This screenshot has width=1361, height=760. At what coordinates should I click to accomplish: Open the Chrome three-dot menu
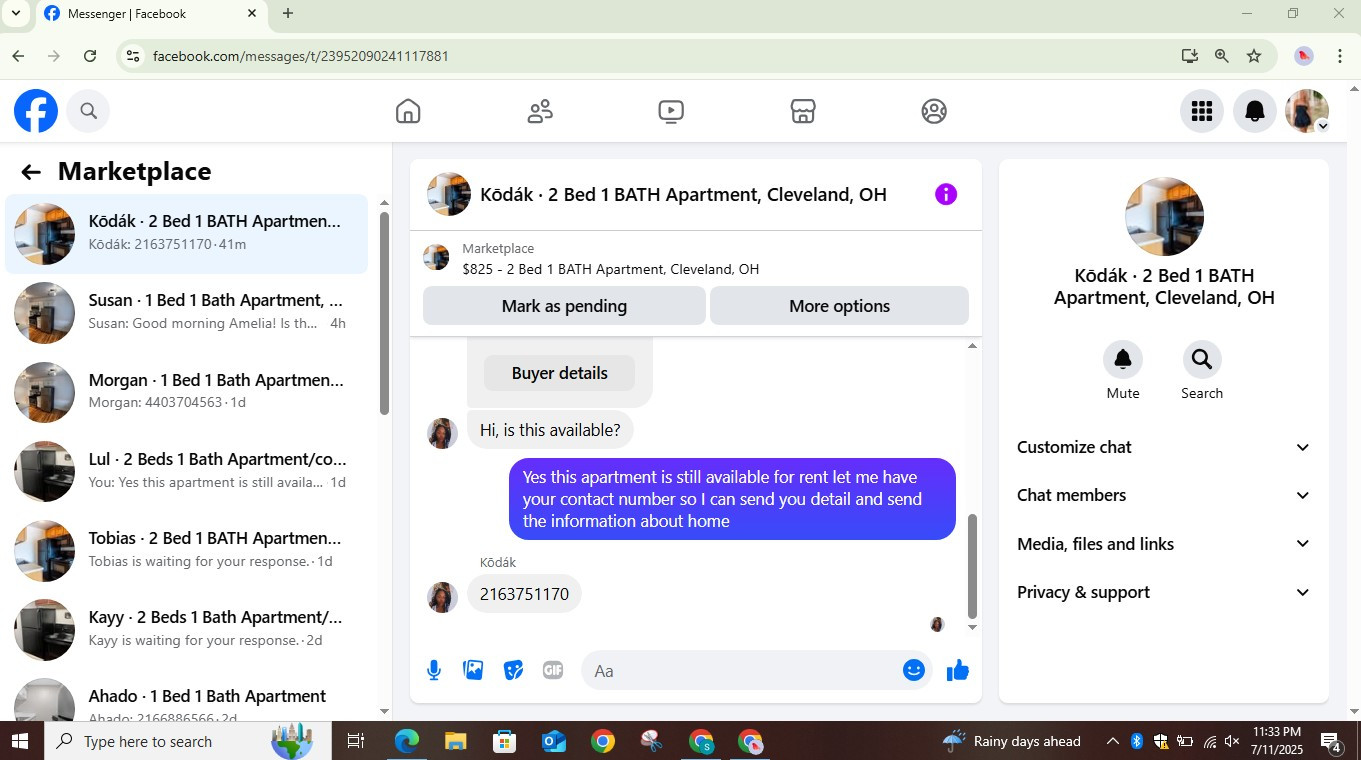[x=1340, y=56]
